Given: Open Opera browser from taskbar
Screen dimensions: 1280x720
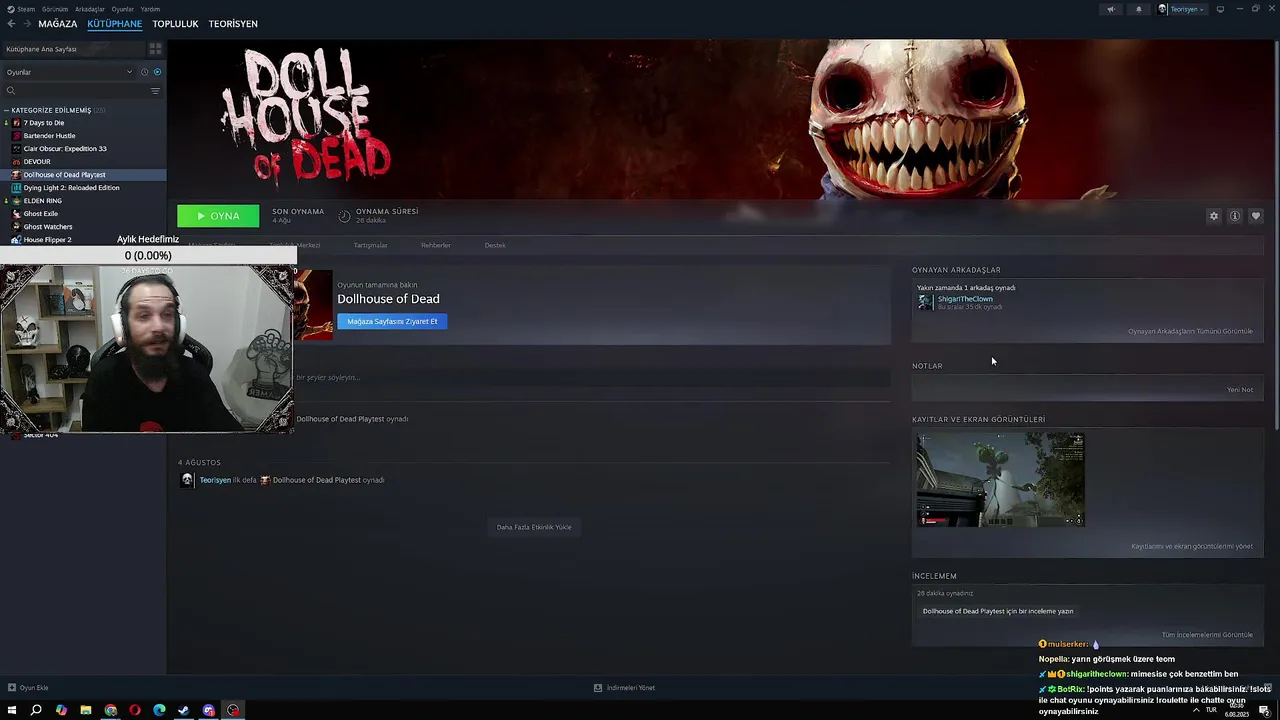Looking at the screenshot, I should (x=135, y=710).
